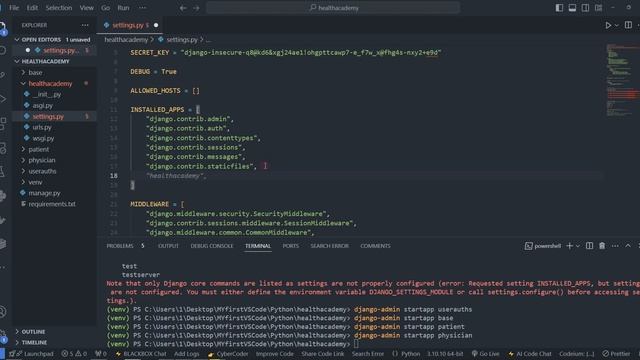Toggle the primary side bar layout icon
640x360 pixels.
[559, 8]
